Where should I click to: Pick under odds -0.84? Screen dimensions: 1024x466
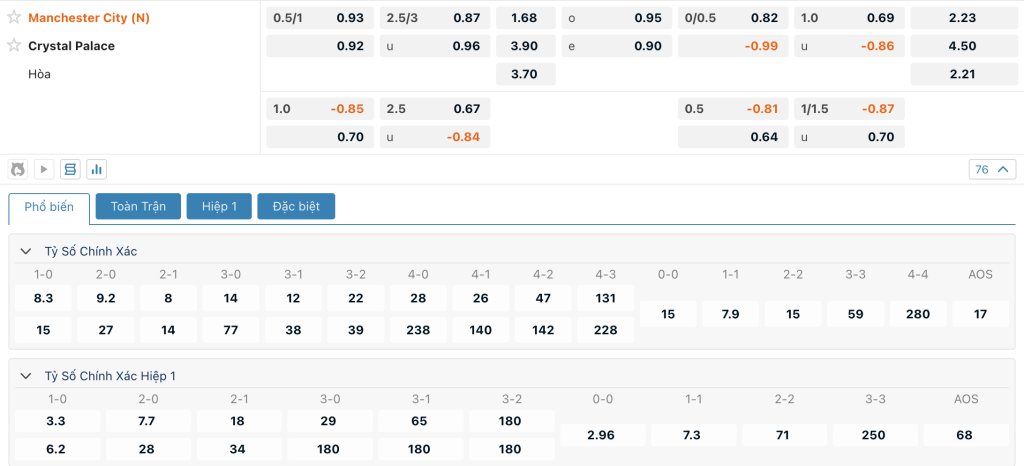click(435, 137)
